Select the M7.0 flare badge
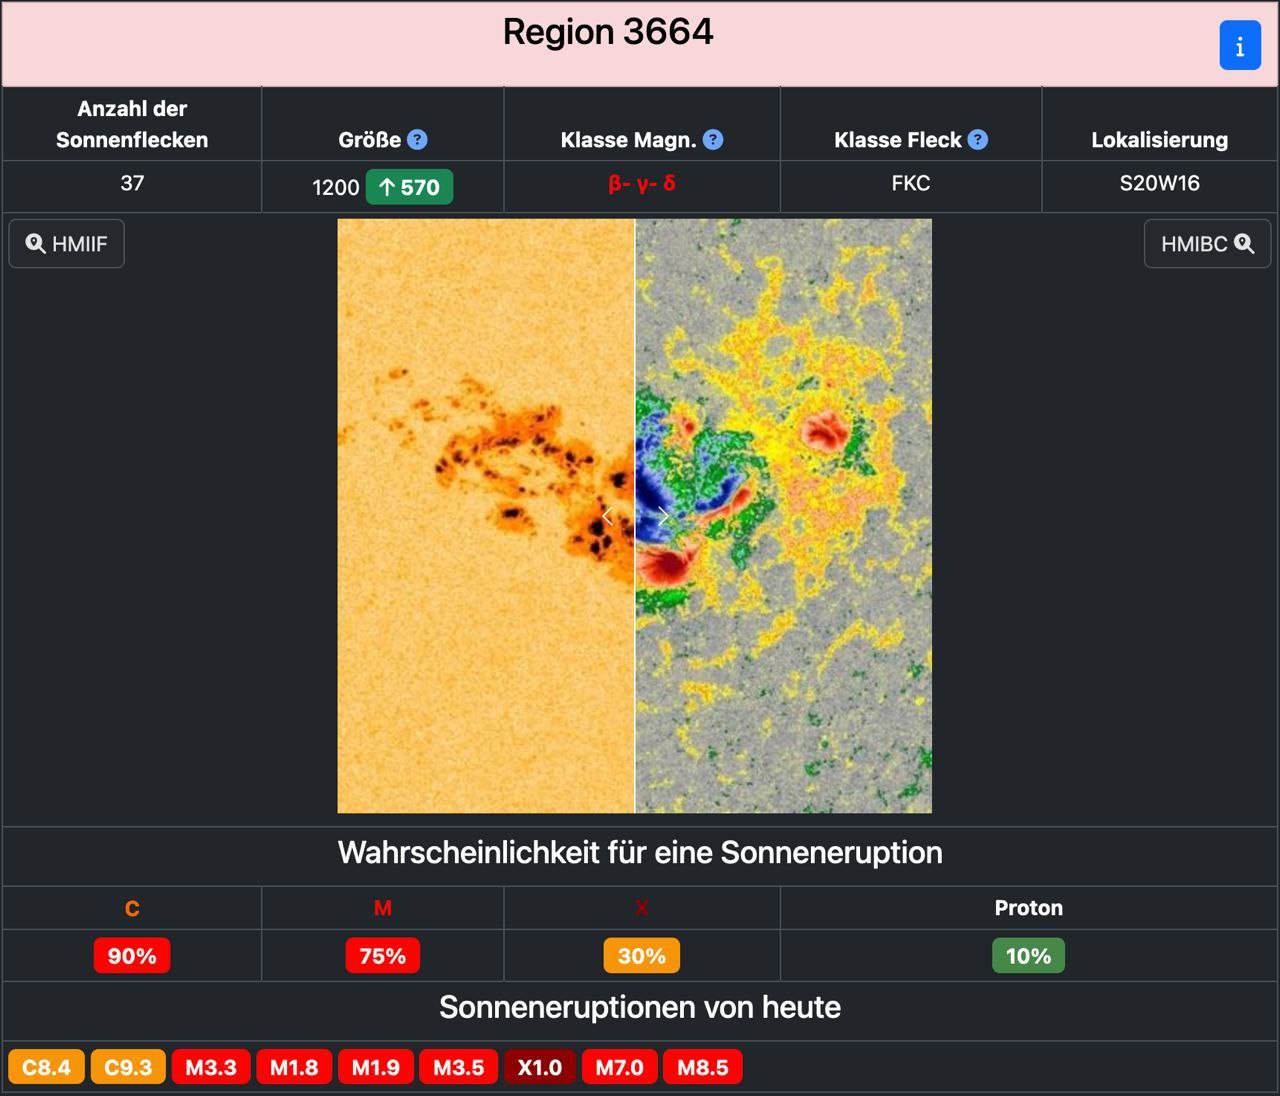 [x=619, y=1067]
